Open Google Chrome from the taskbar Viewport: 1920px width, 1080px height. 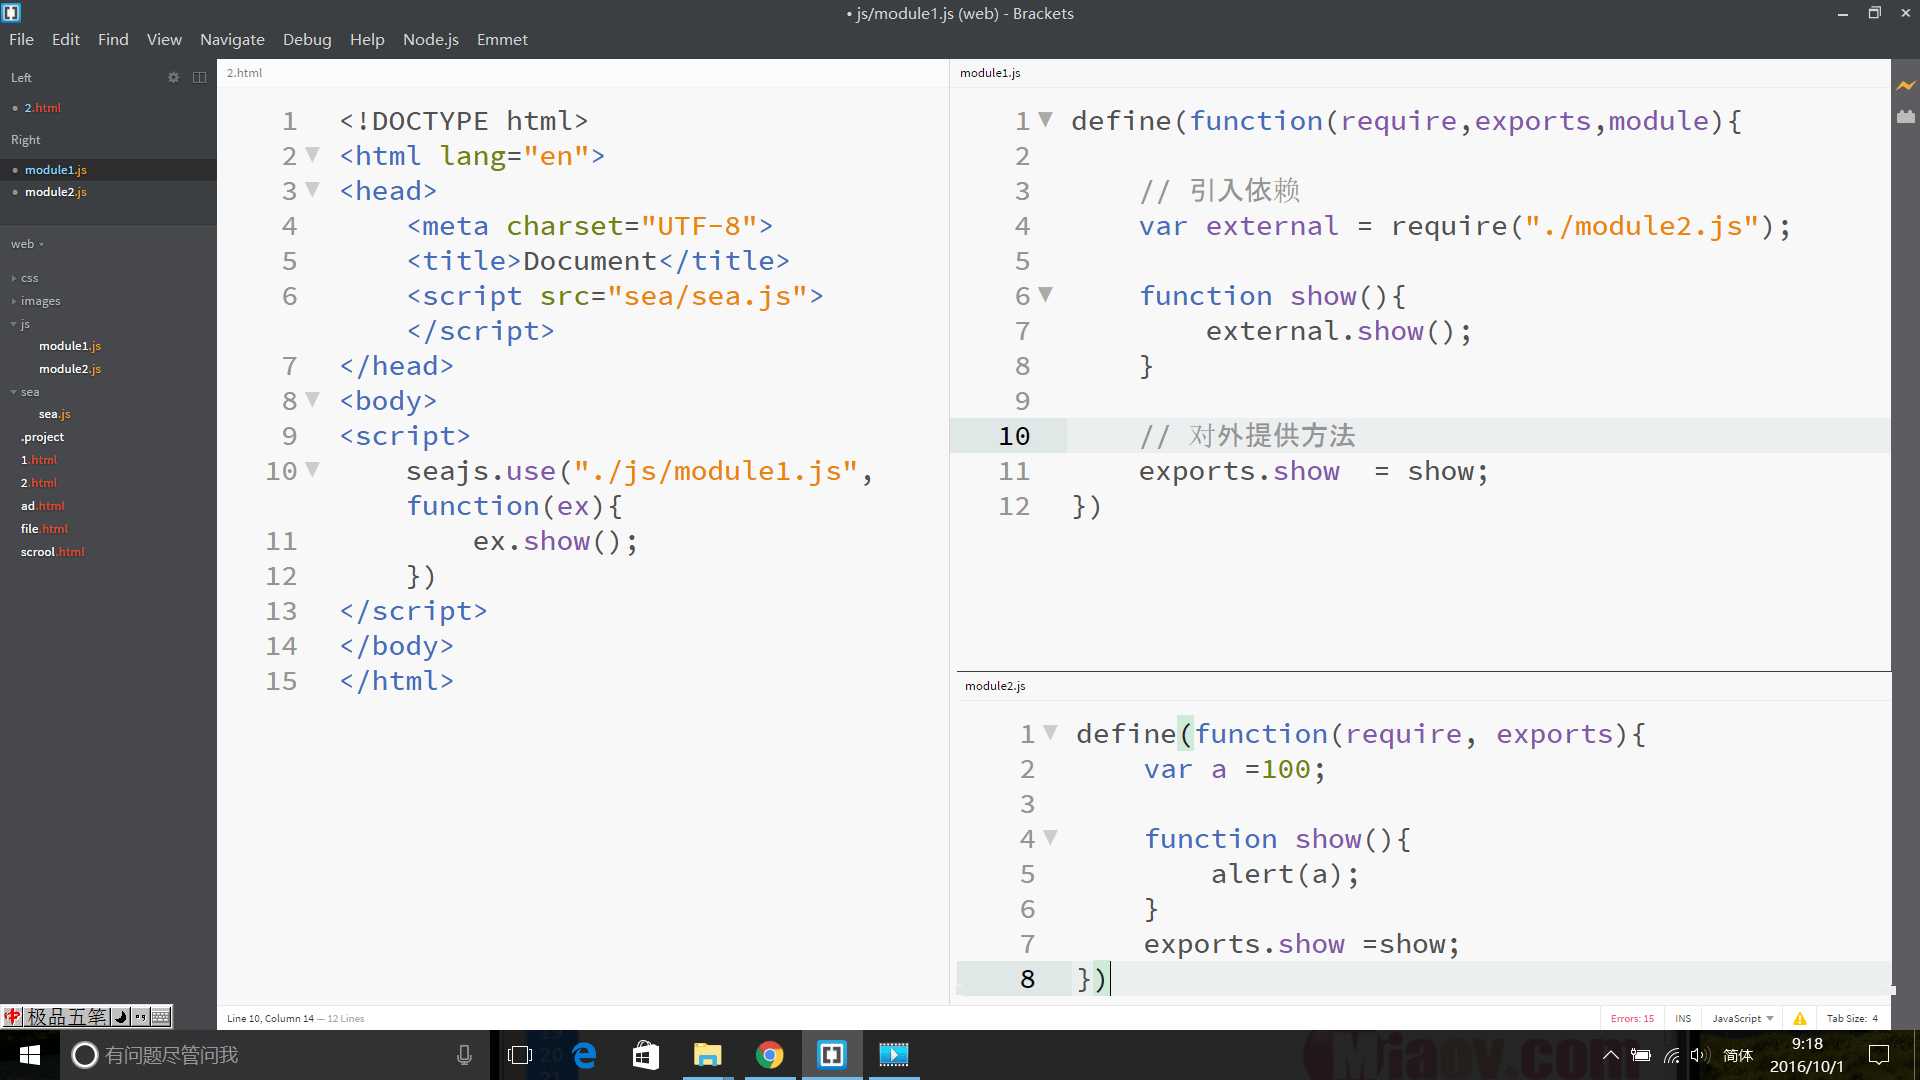tap(770, 1055)
